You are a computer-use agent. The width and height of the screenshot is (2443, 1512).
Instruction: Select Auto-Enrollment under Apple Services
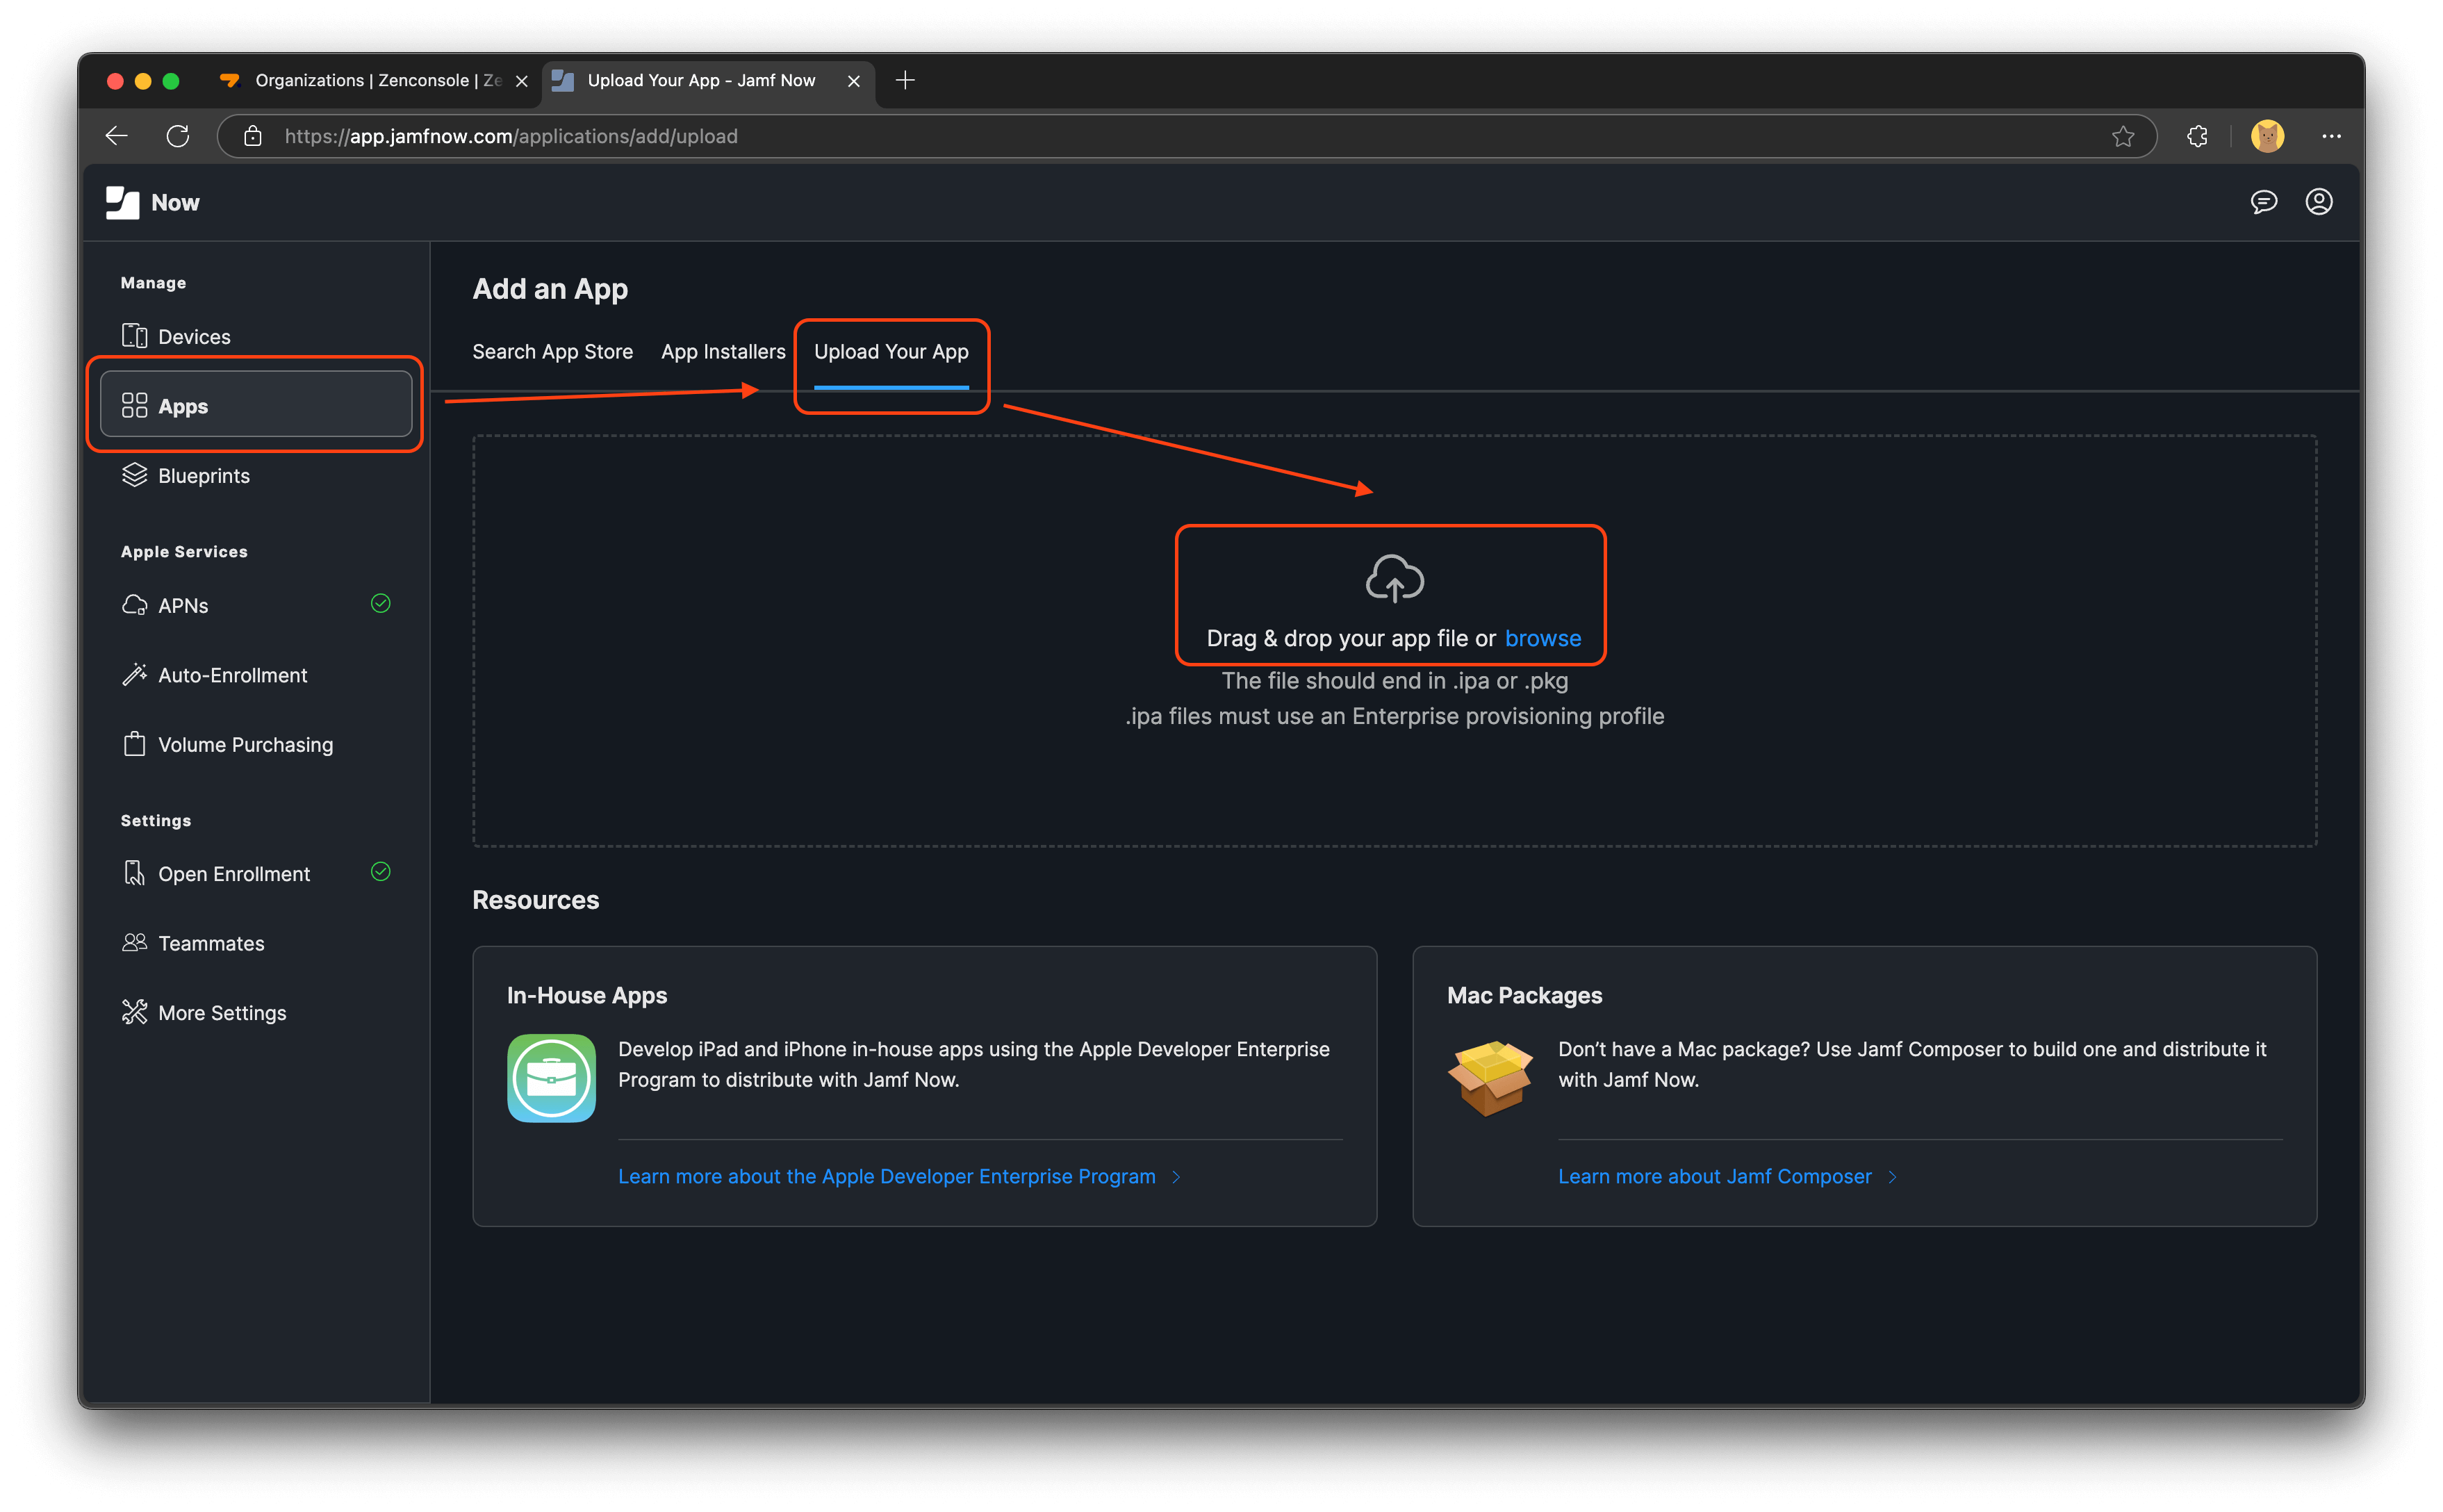(232, 674)
